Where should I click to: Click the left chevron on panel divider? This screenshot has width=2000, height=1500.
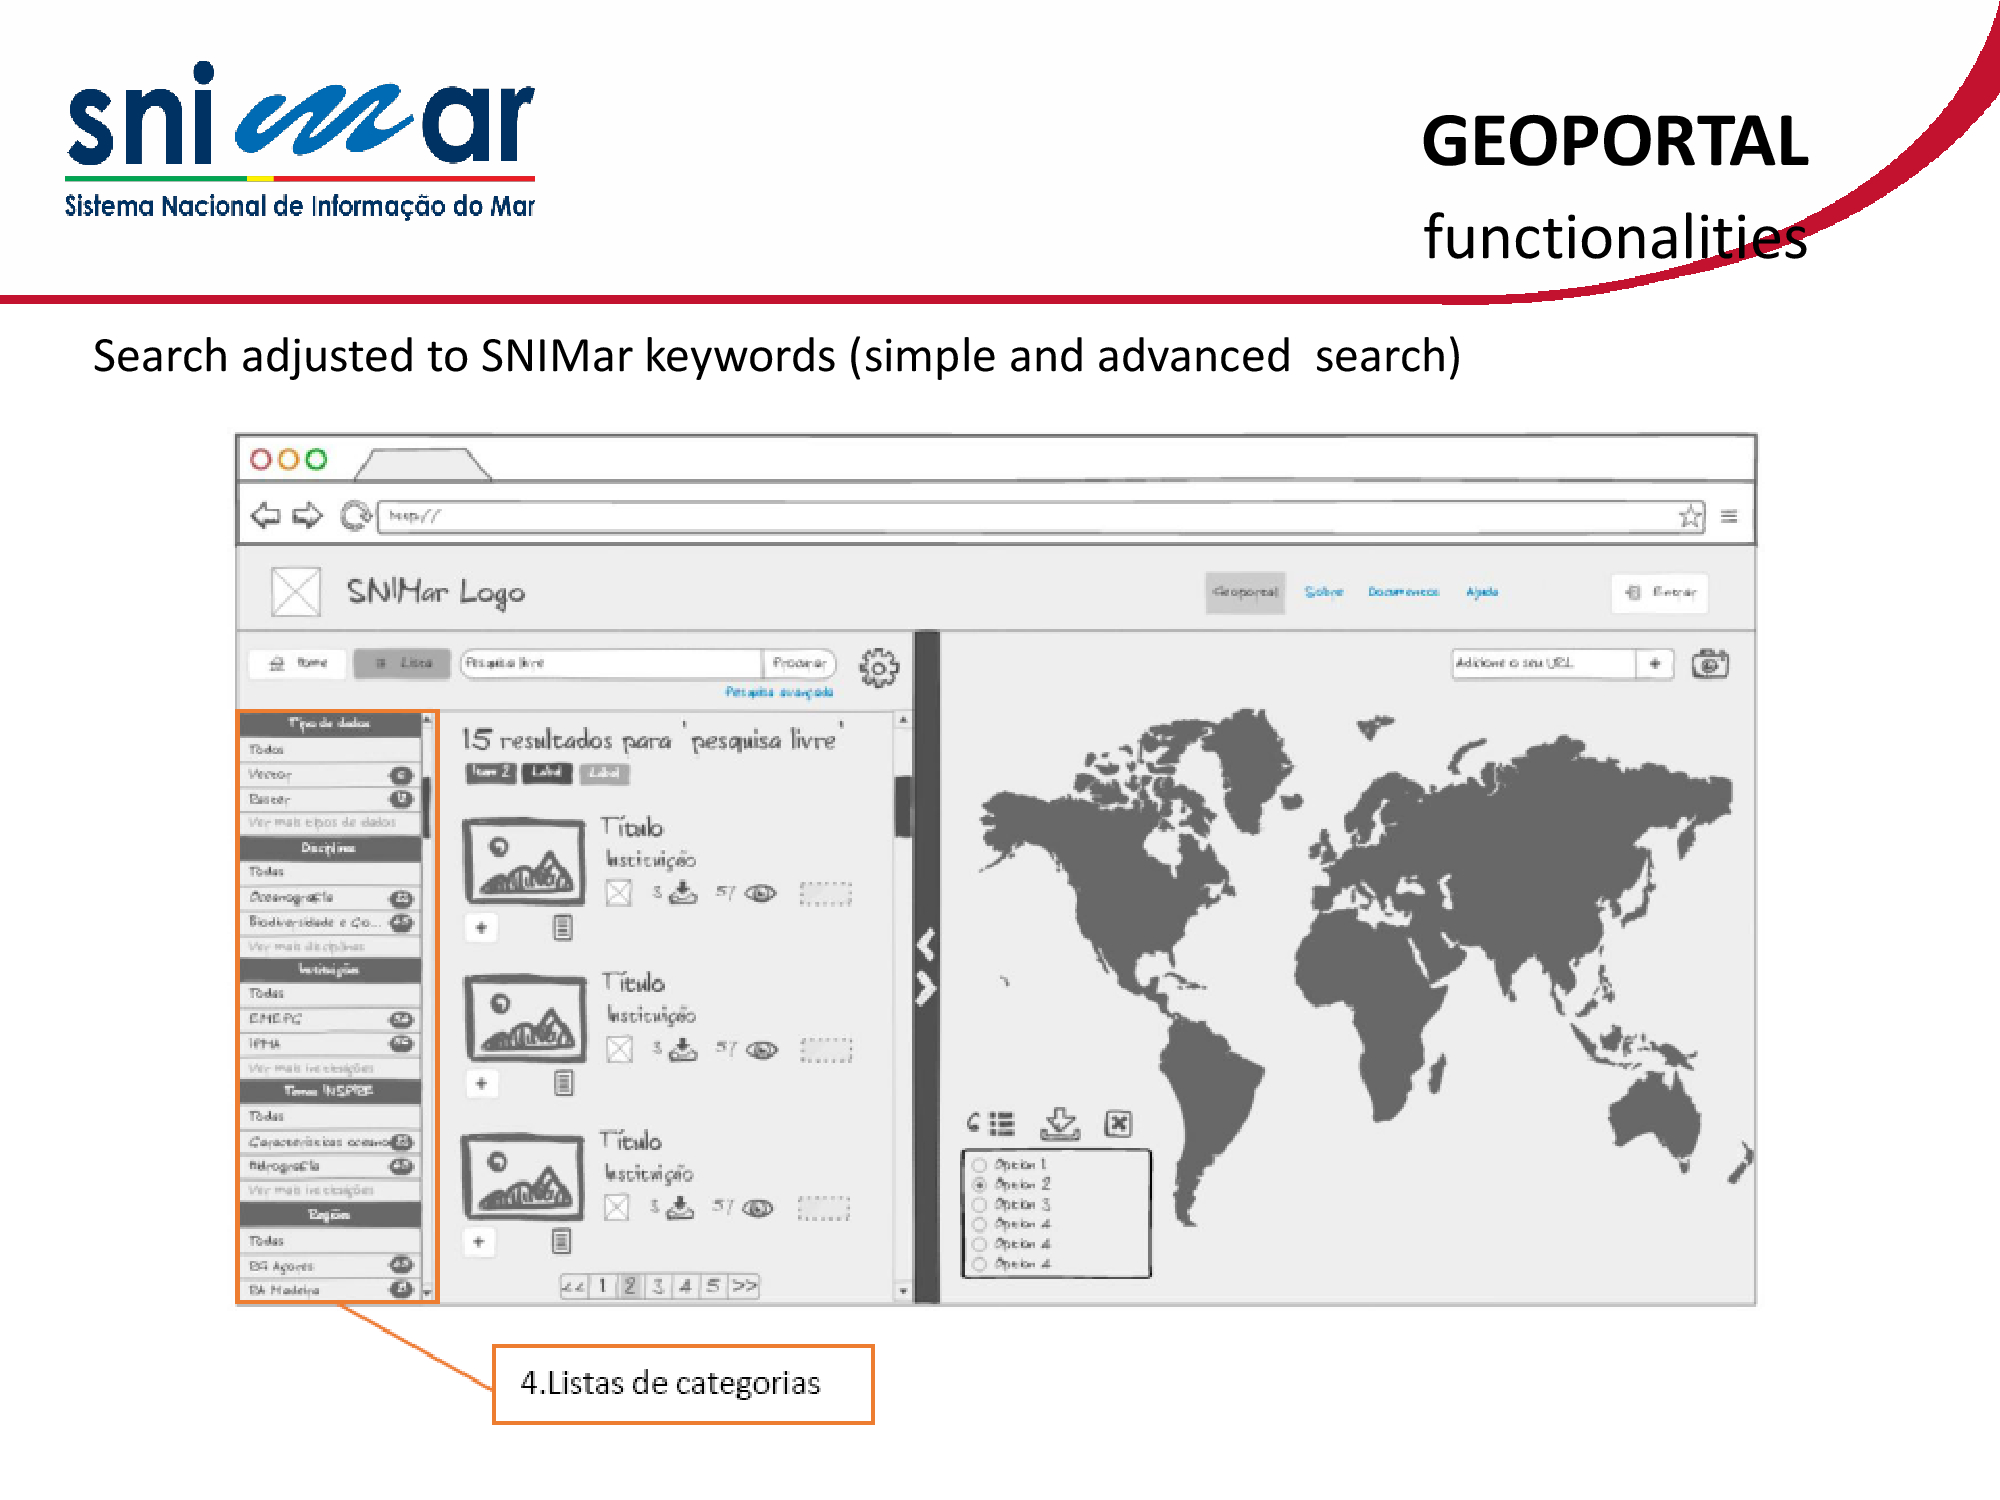coord(927,944)
